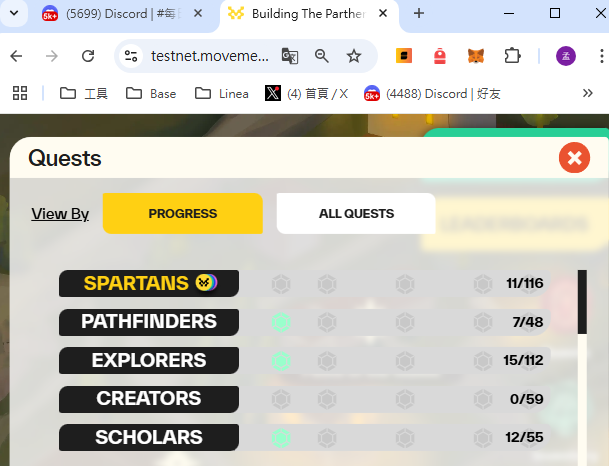Screen dimensions: 609x466
Task: Open the 工具 bookmark folder
Action: (x=84, y=94)
